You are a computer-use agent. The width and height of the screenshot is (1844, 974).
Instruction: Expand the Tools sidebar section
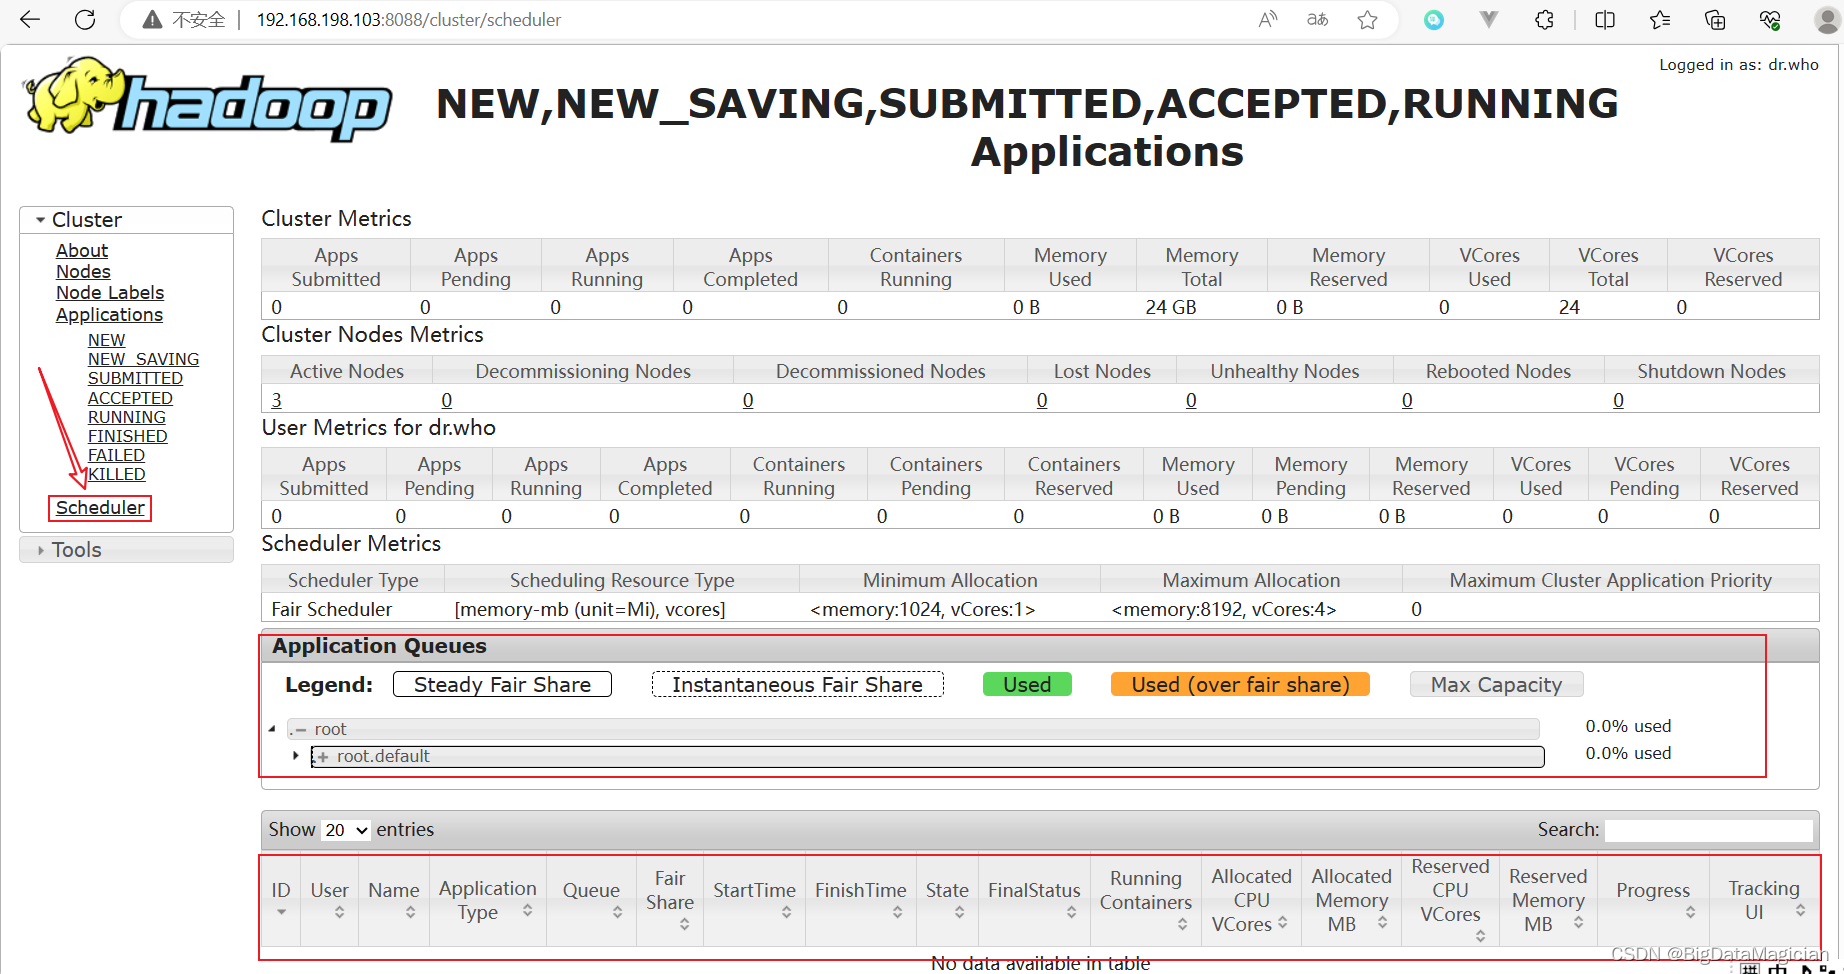pos(41,550)
